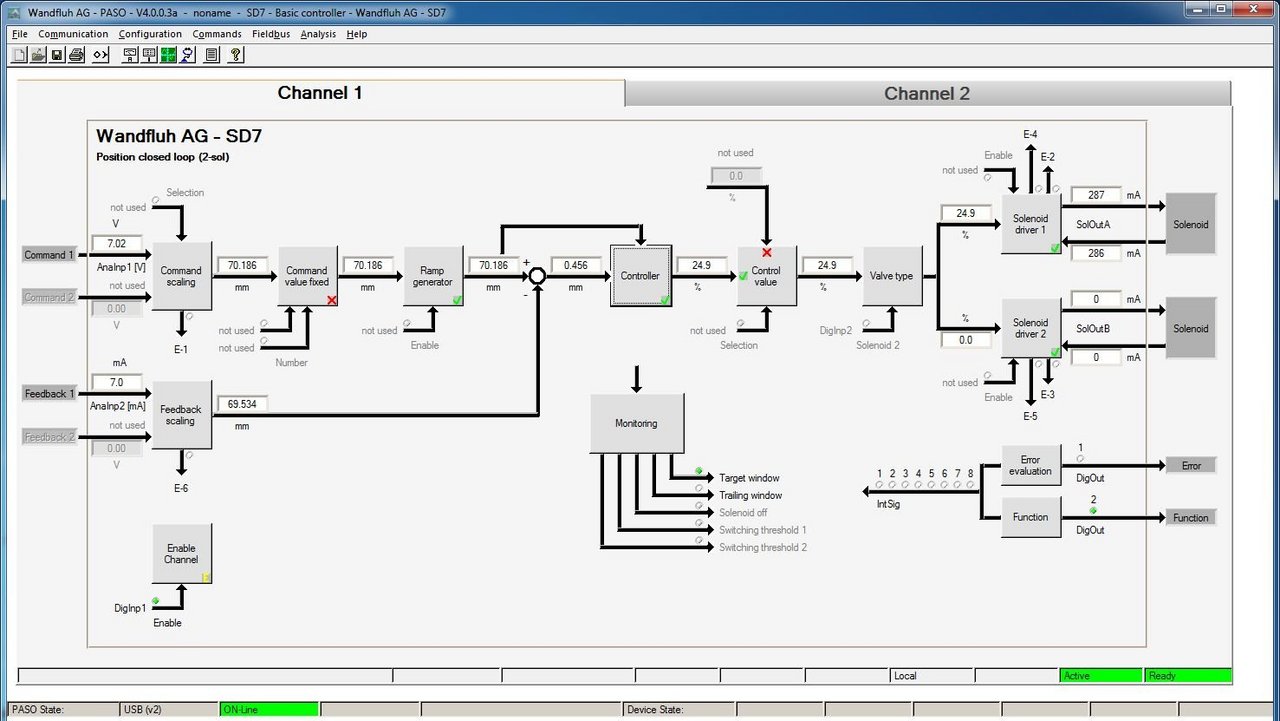
Task: Open the Communication menu
Action: (73, 34)
